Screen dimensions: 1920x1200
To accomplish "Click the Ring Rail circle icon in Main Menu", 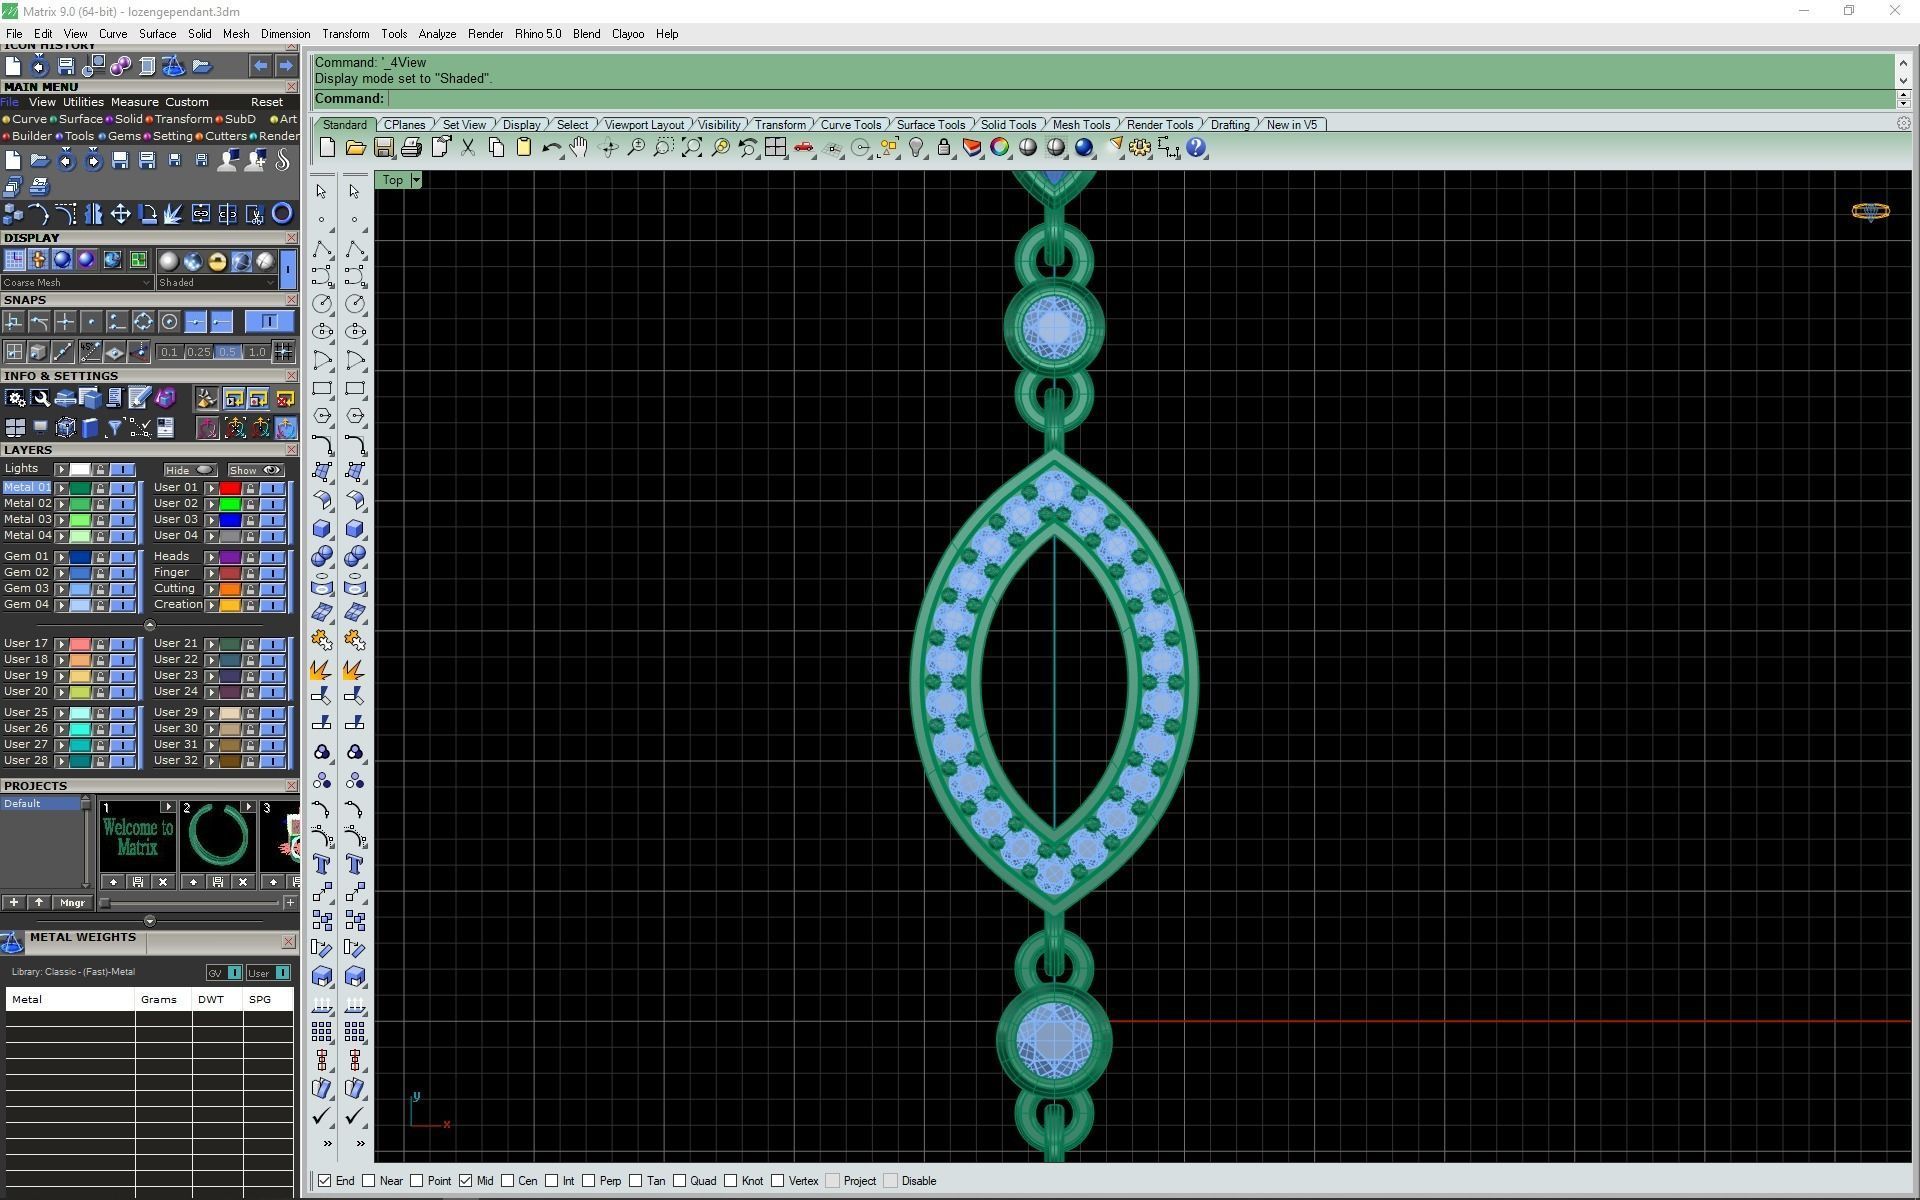I will (x=283, y=213).
